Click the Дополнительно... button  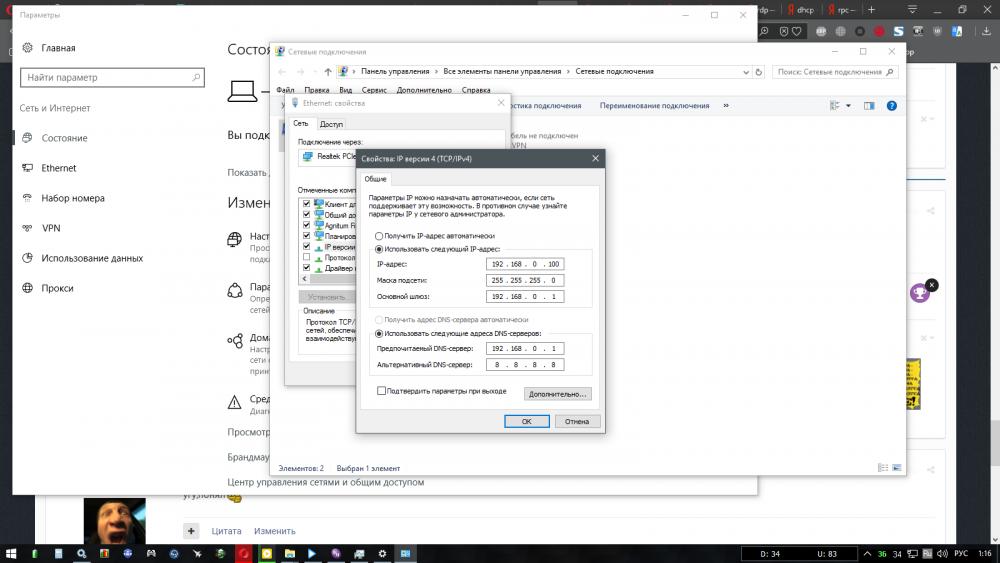point(557,394)
